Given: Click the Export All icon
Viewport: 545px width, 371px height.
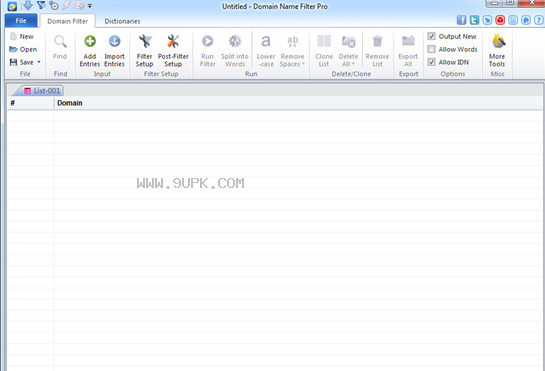Looking at the screenshot, I should pyautogui.click(x=408, y=41).
